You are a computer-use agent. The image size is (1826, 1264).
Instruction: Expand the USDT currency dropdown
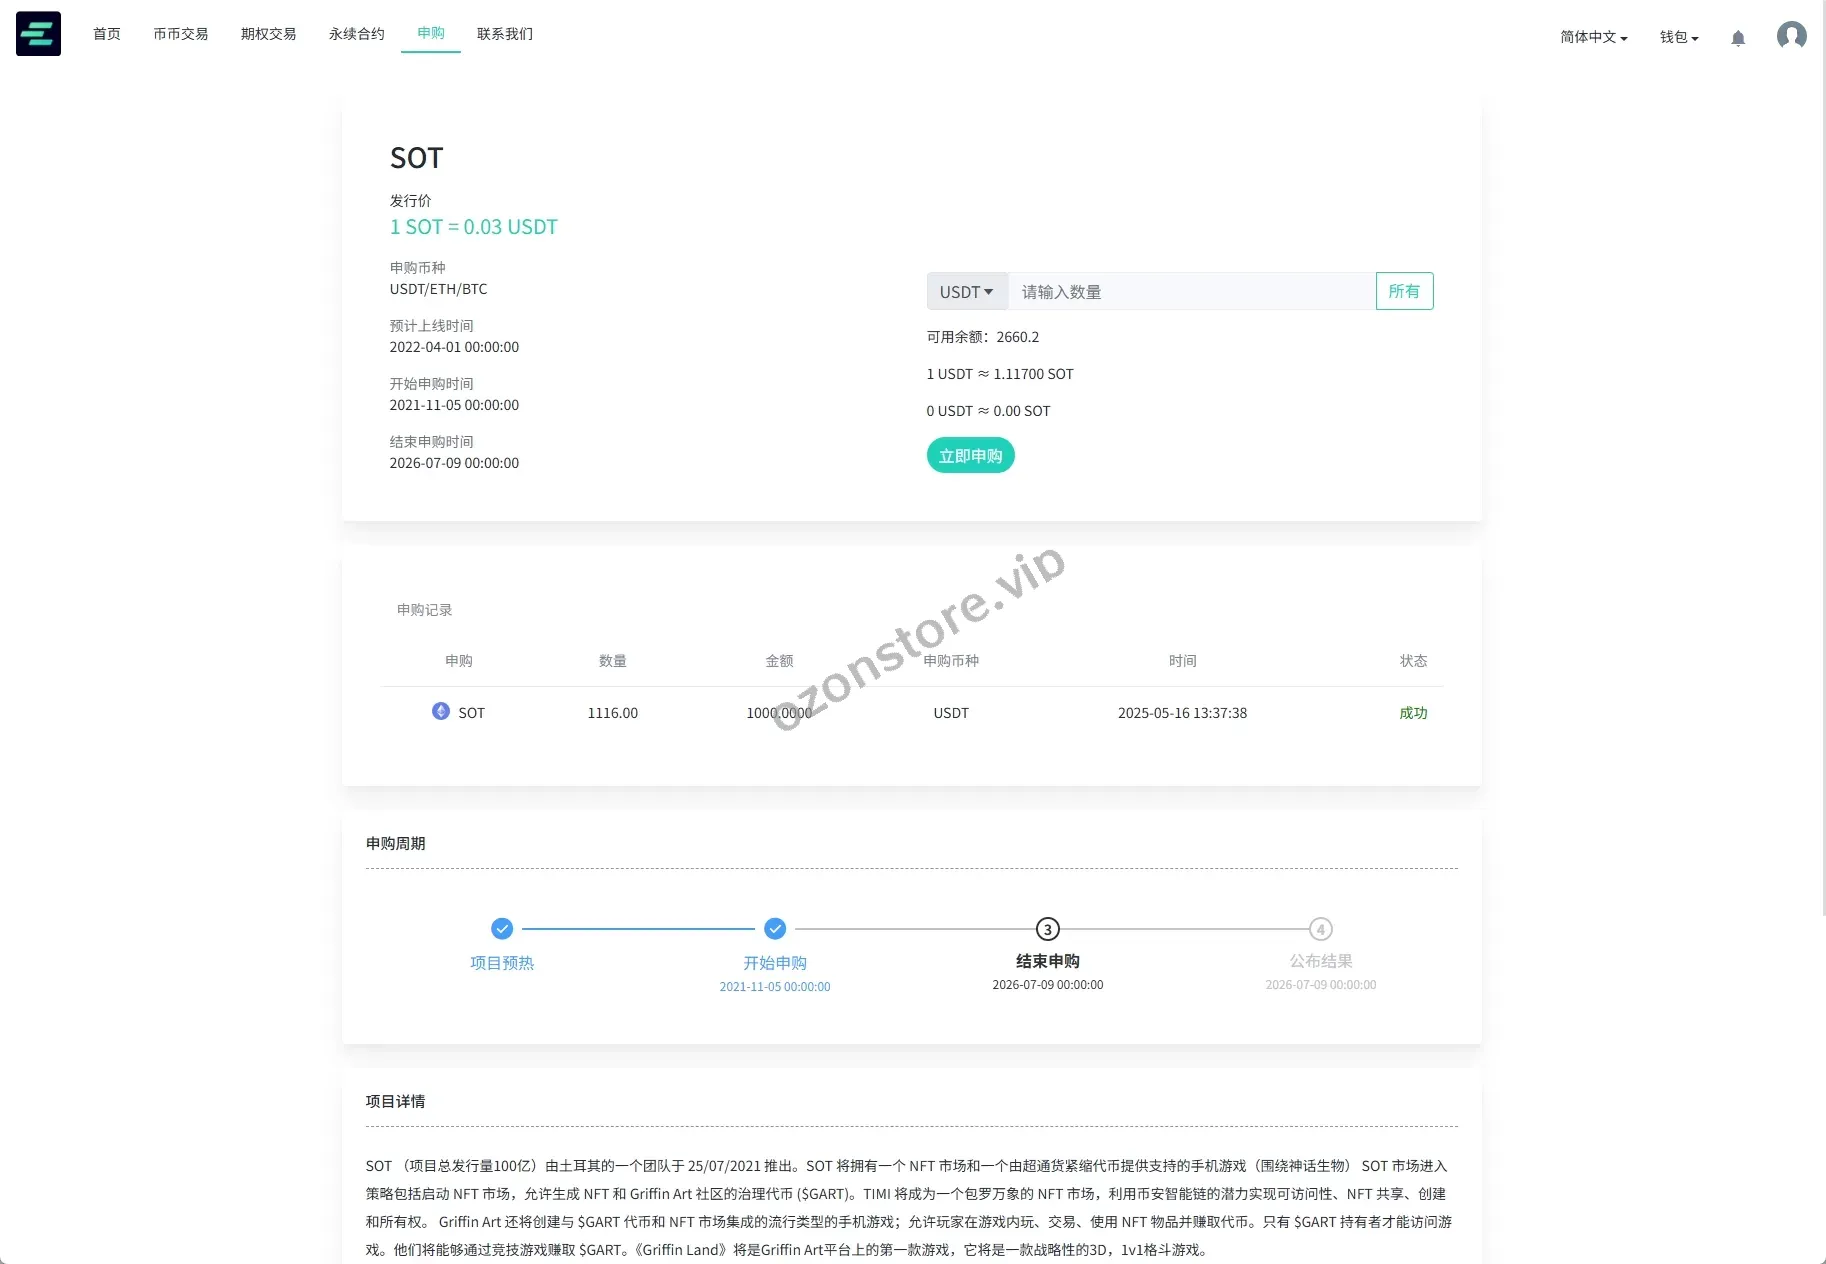click(x=966, y=292)
